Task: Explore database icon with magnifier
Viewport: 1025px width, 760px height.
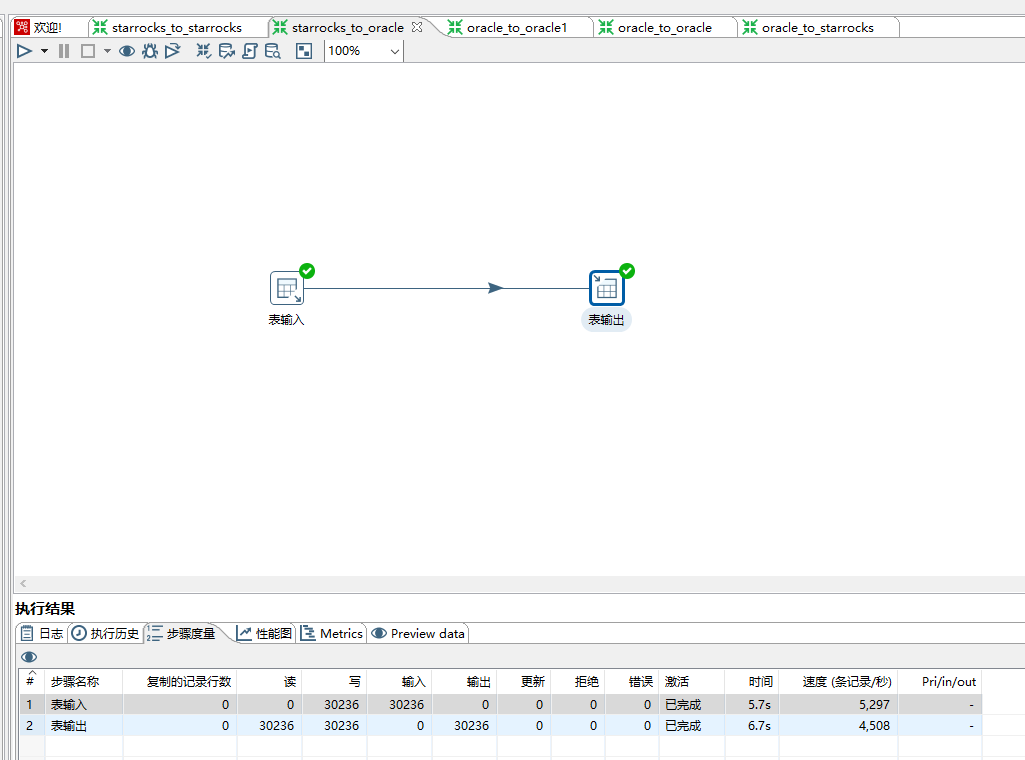Action: coord(273,51)
